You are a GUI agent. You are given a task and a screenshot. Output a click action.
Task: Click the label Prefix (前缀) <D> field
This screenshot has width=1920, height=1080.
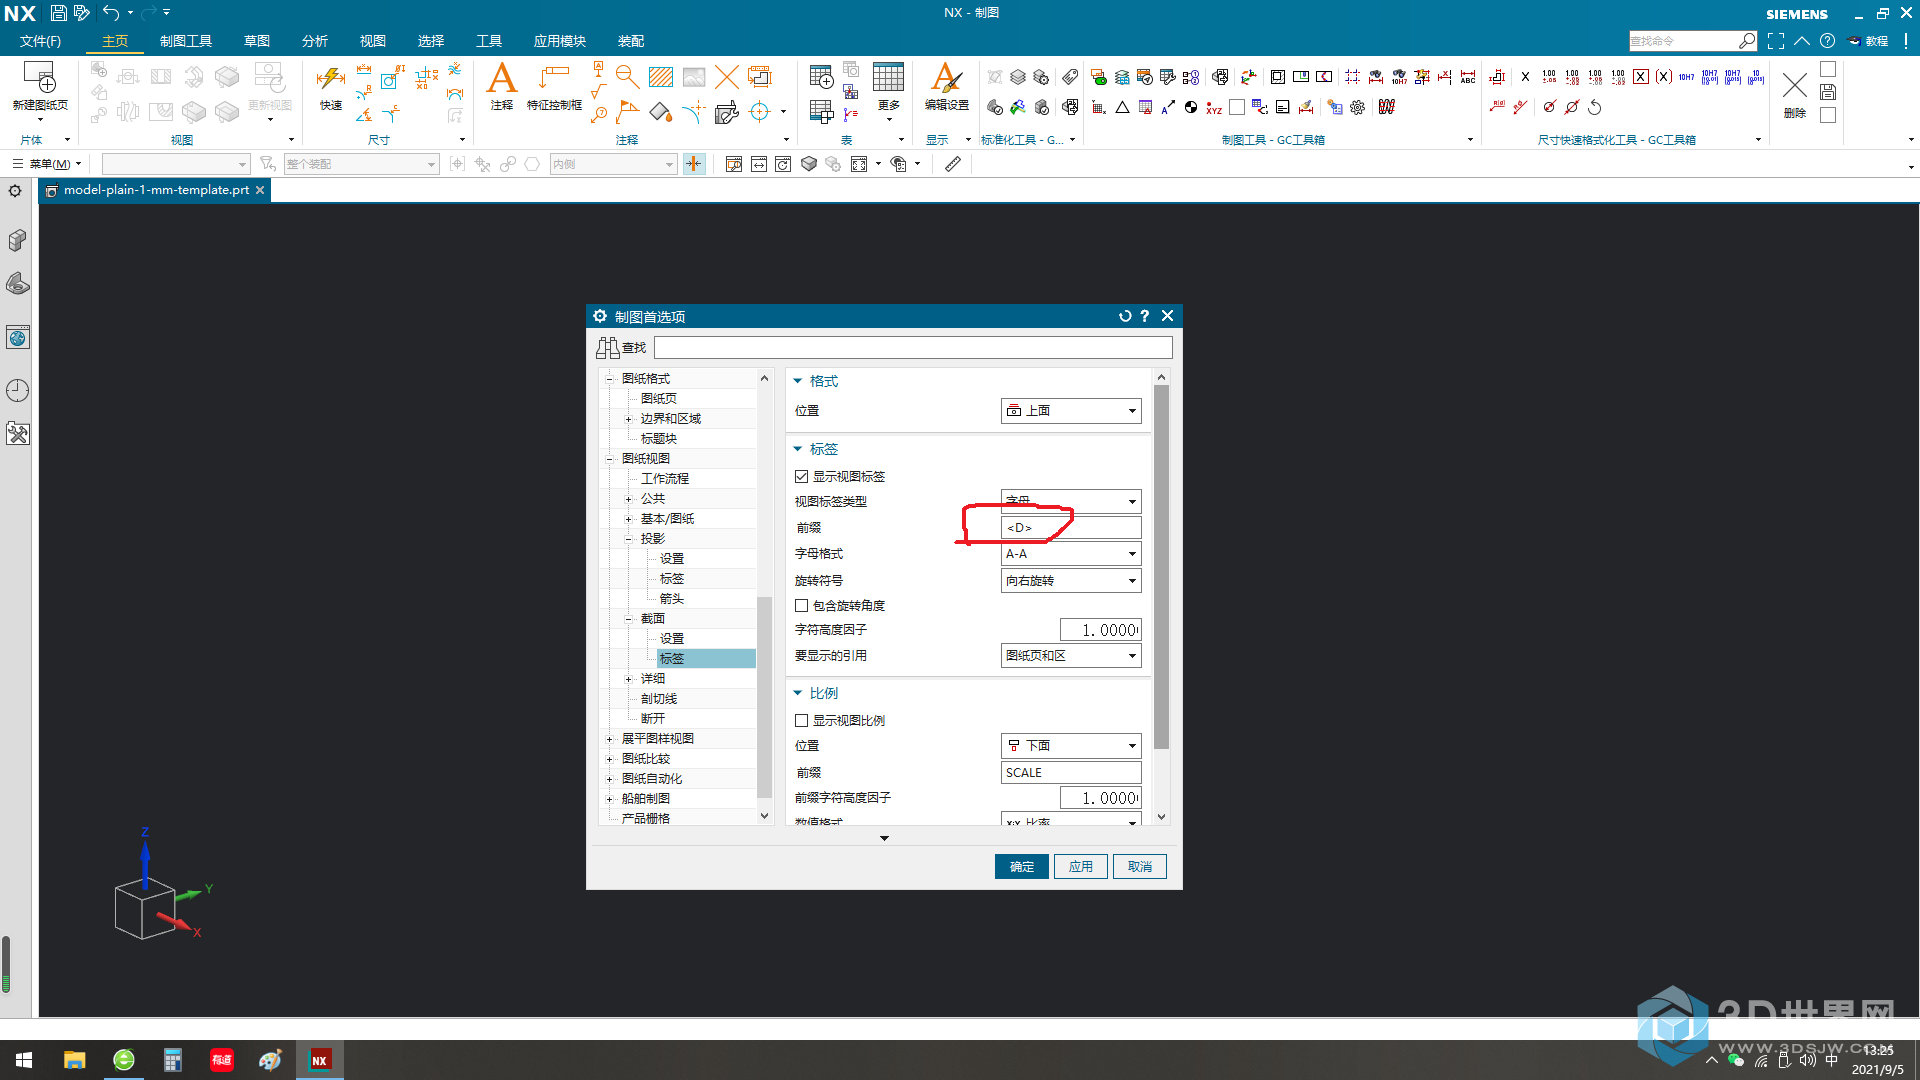coord(1071,528)
